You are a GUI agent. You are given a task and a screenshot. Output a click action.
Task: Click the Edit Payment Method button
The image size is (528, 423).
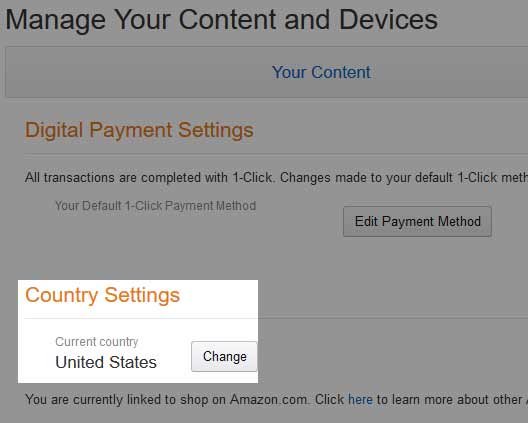coord(417,222)
